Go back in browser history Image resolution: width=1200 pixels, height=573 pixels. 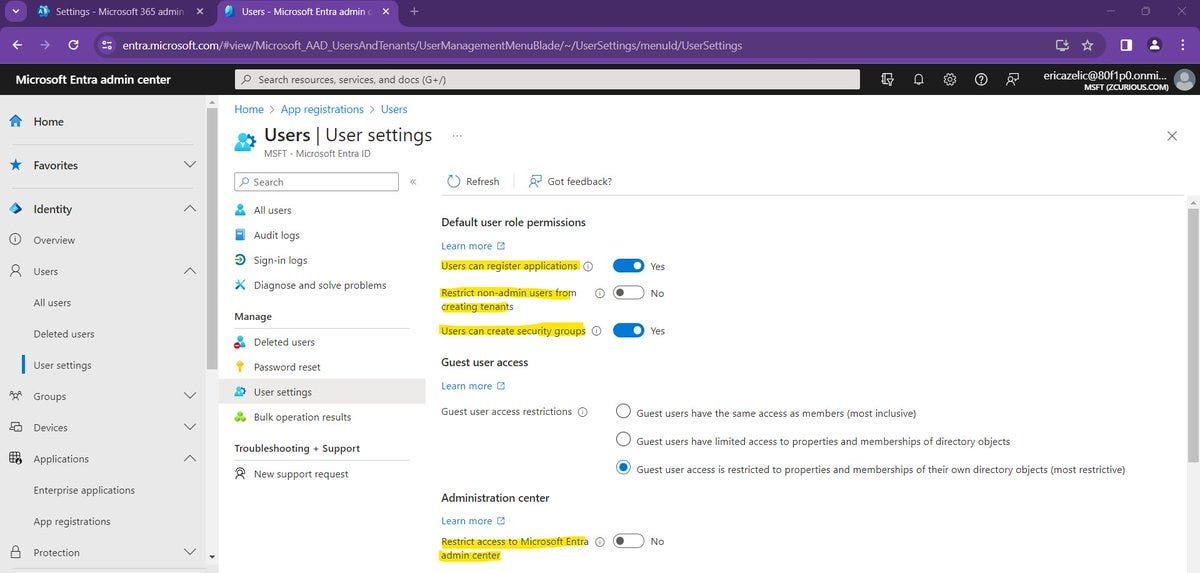[17, 45]
